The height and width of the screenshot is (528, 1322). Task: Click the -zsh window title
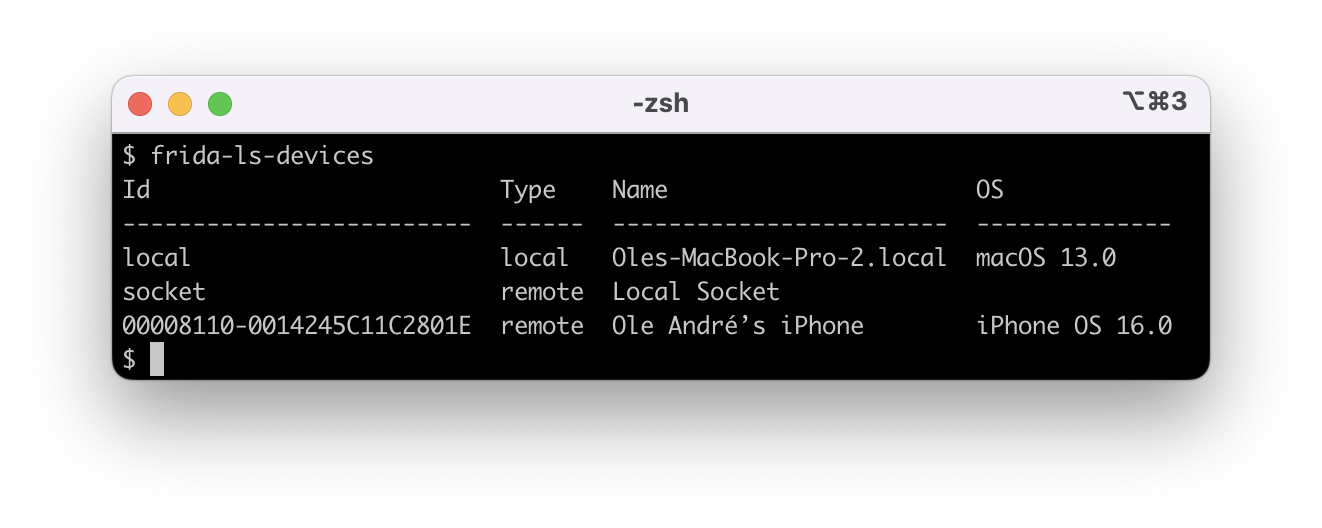point(661,103)
